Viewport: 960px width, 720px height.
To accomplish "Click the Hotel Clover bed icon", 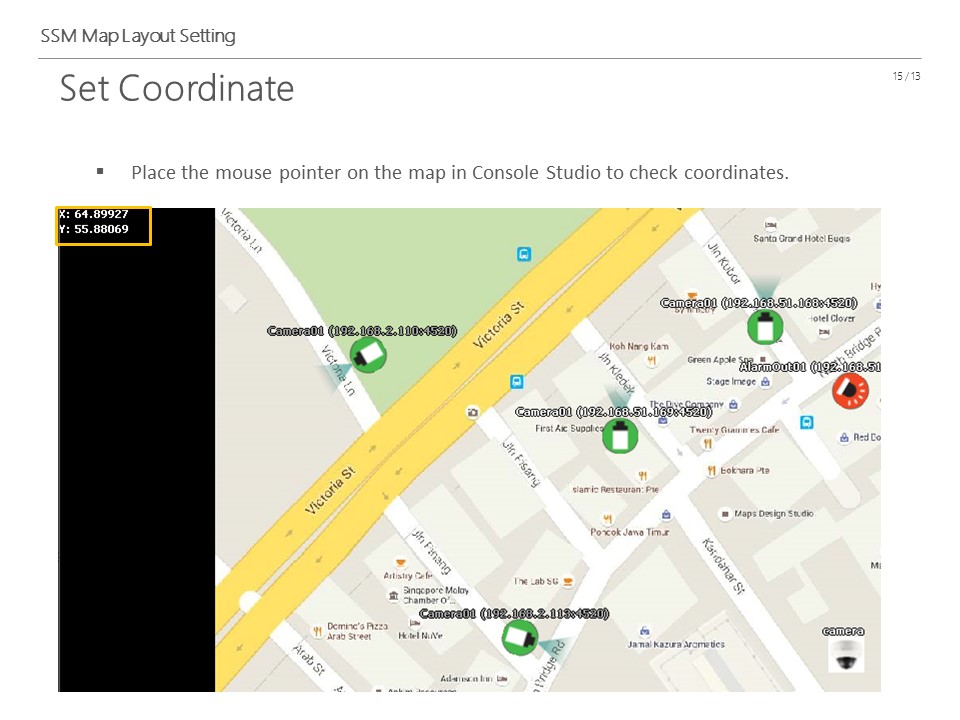I will pyautogui.click(x=824, y=332).
